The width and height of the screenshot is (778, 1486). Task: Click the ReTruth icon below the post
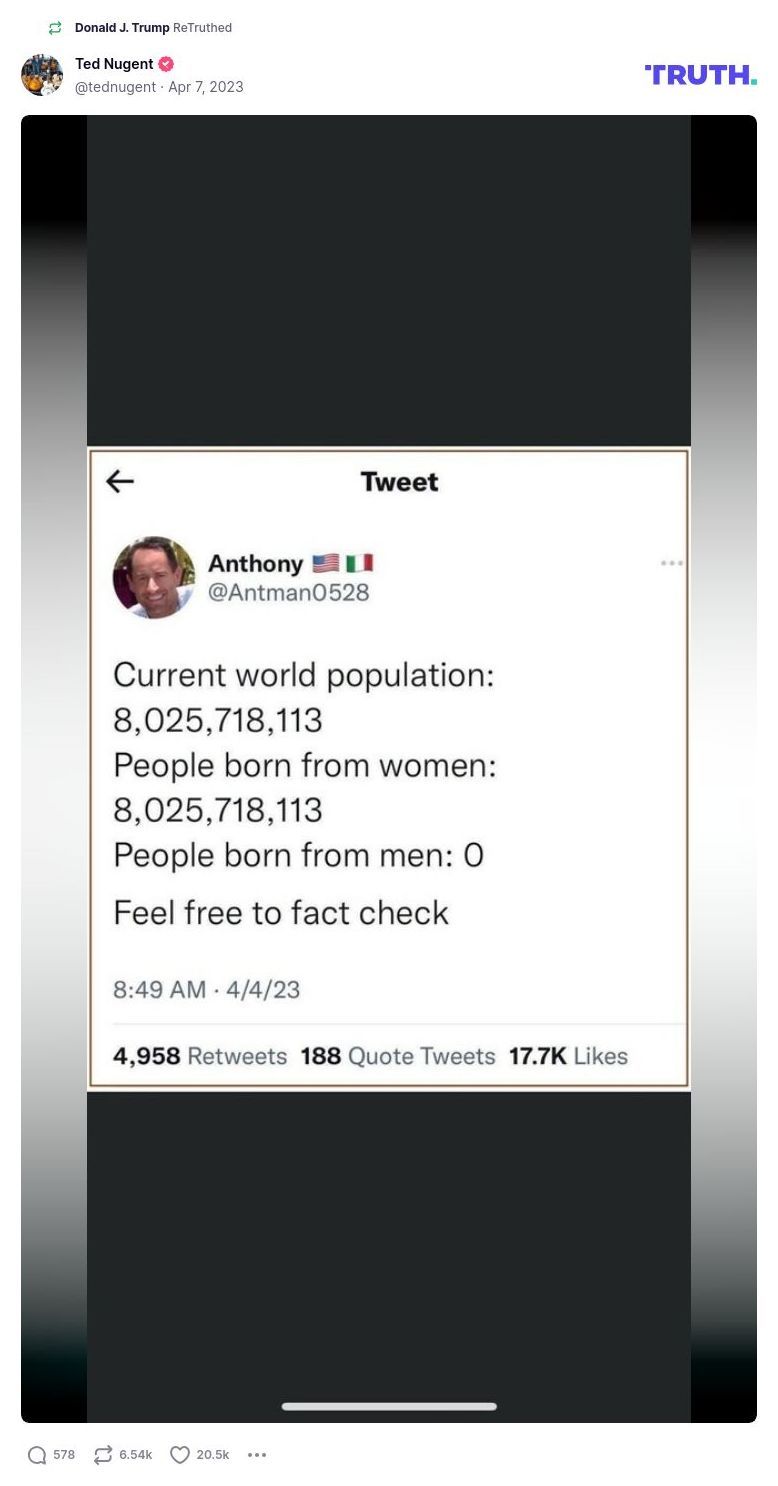(101, 1455)
